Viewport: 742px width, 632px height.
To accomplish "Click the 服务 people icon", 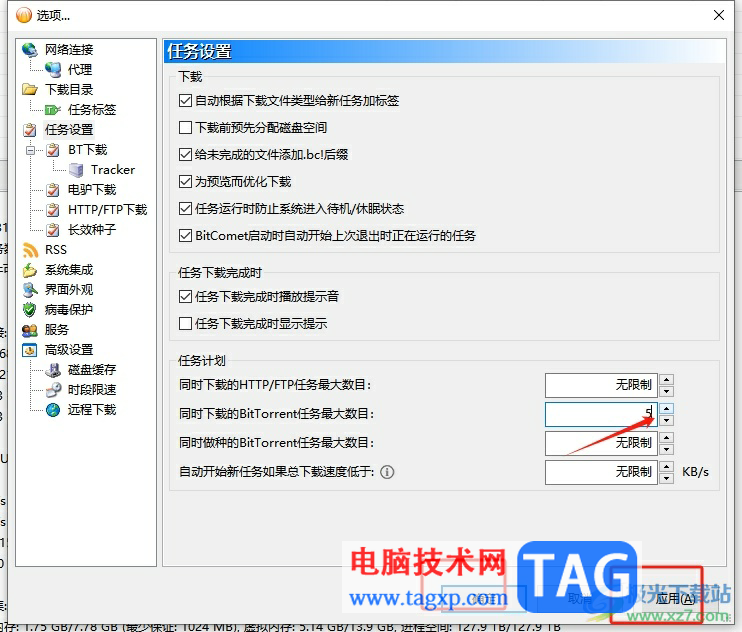I will tap(29, 330).
